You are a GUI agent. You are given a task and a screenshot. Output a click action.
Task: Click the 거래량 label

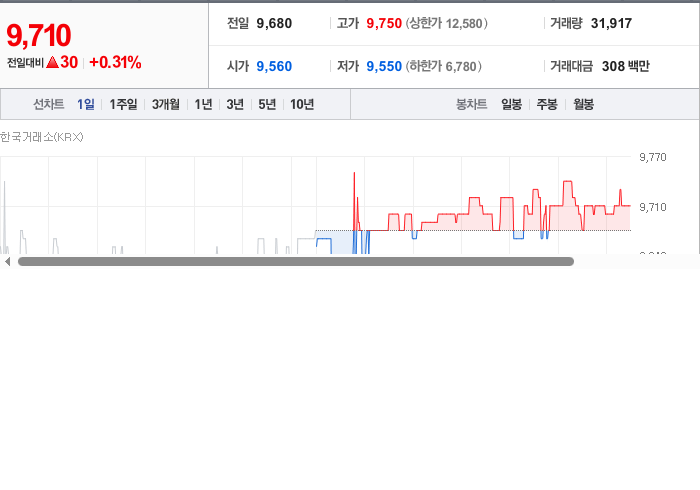[x=566, y=23]
